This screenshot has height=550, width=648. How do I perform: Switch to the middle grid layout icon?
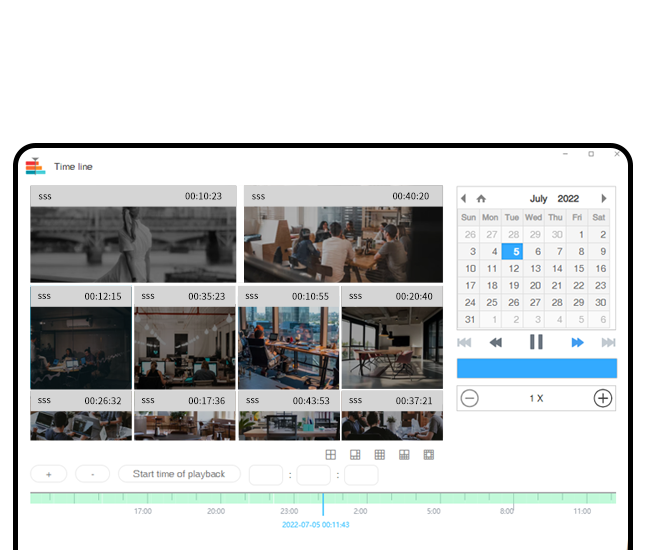(380, 455)
